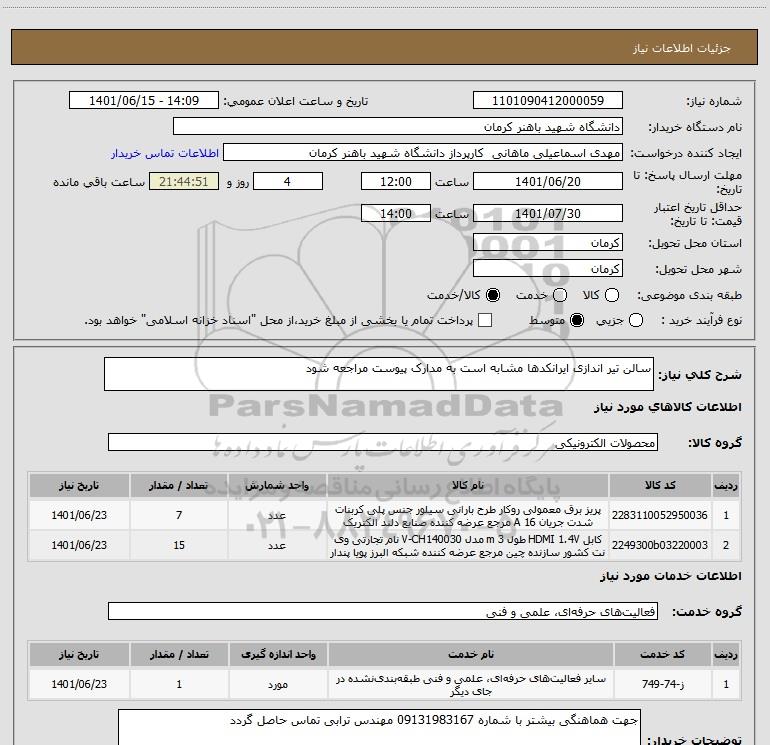
Task: Click the need date 1401/06/23 for the HDMI row
Action: [79, 545]
